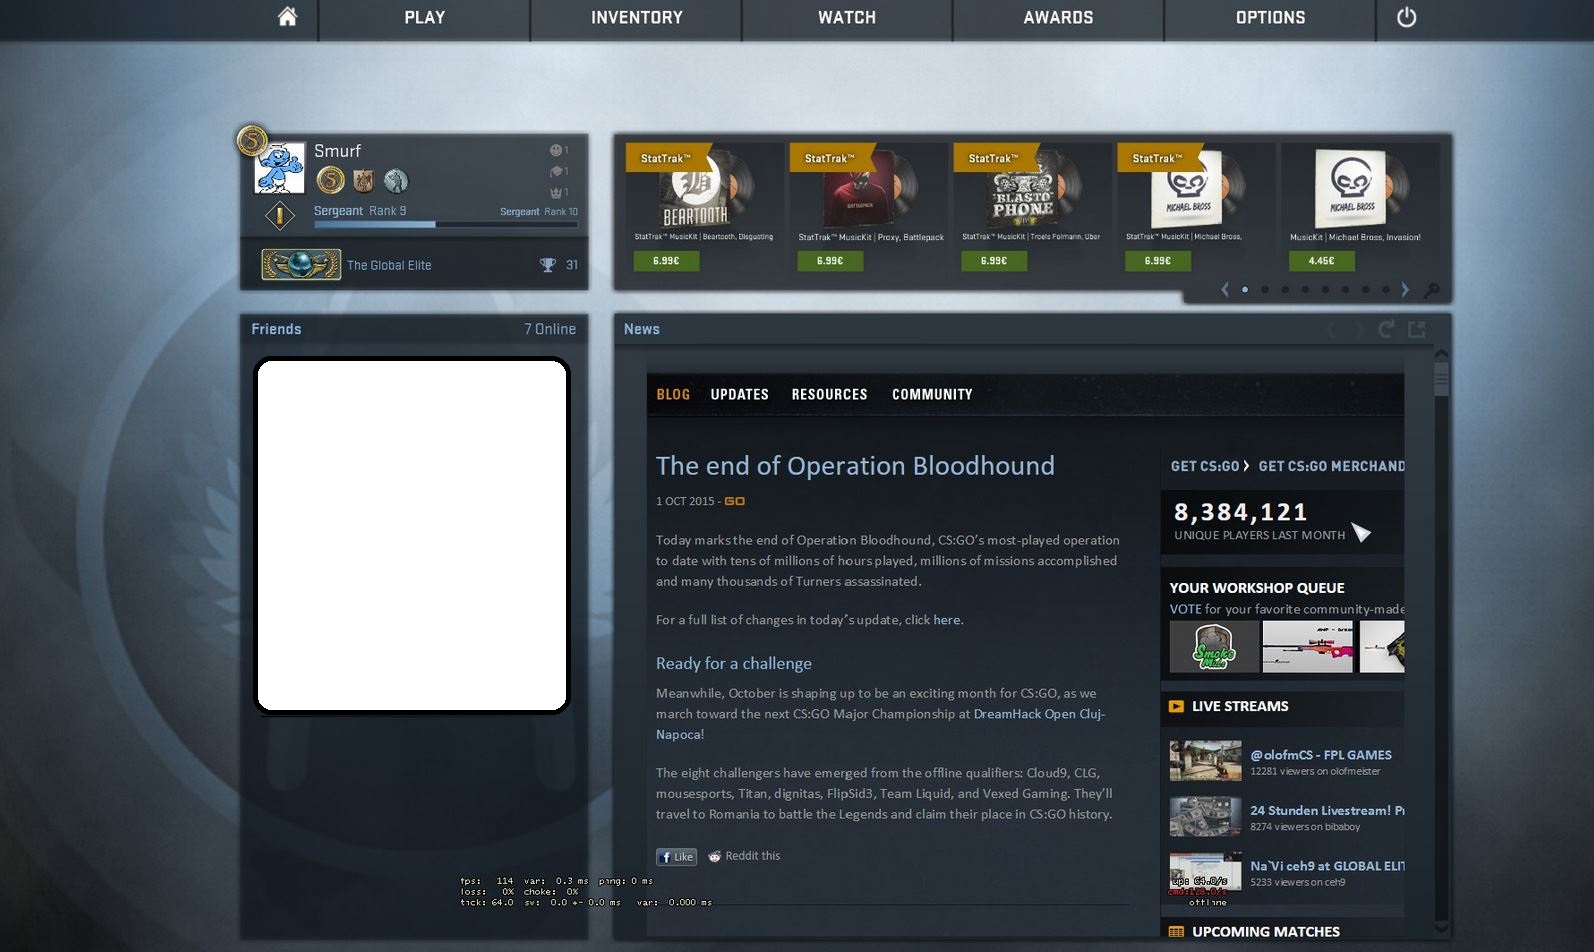This screenshot has width=1594, height=952.
Task: Click the teacher commendation cap icon
Action: pyautogui.click(x=556, y=171)
